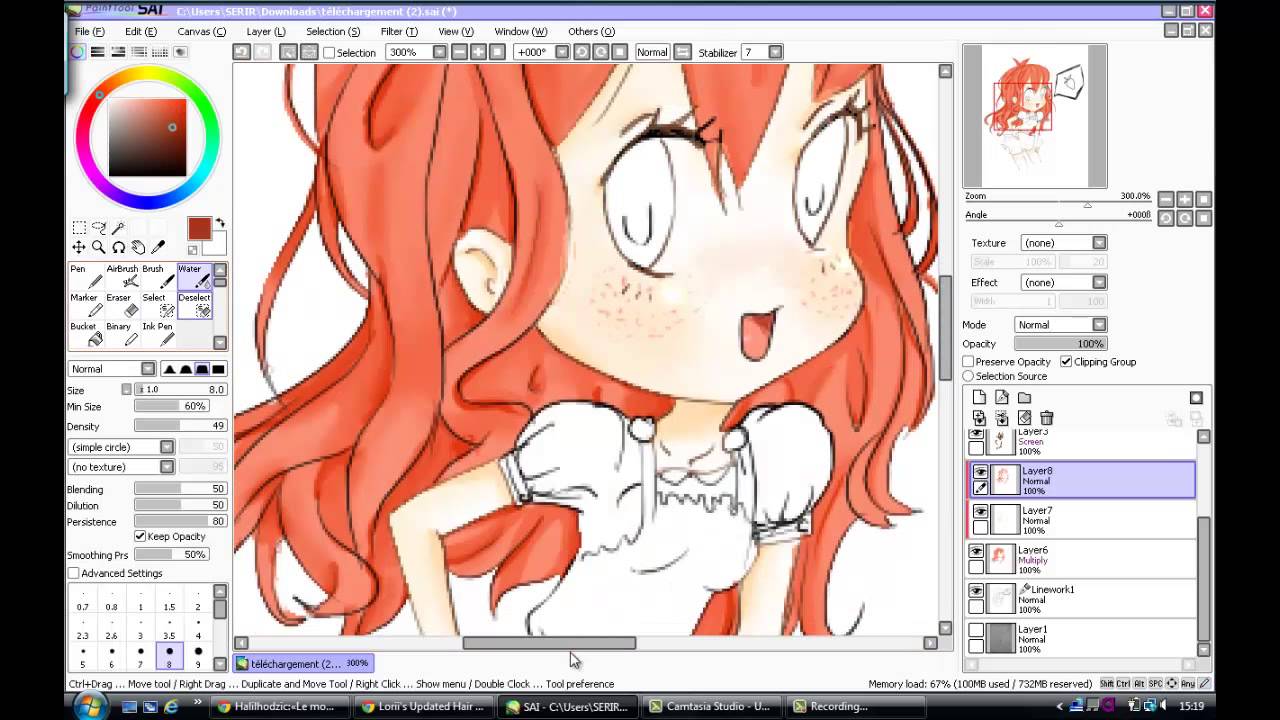Activate the magnifier zoom tool
The image size is (1280, 720).
coord(98,247)
